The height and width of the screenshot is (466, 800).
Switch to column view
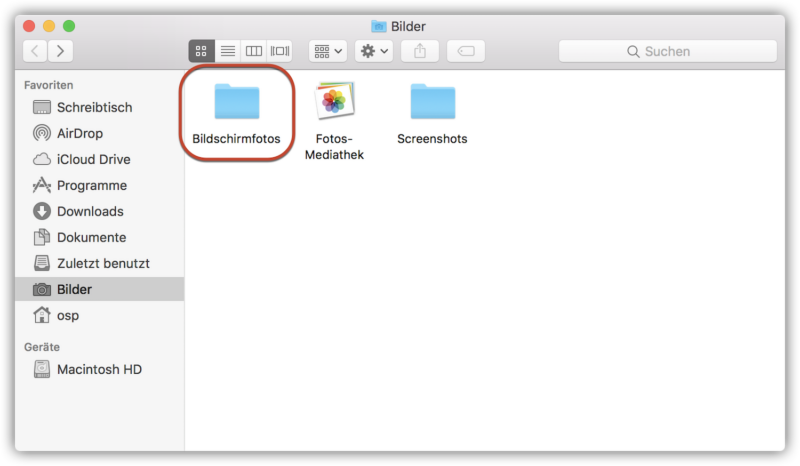254,51
